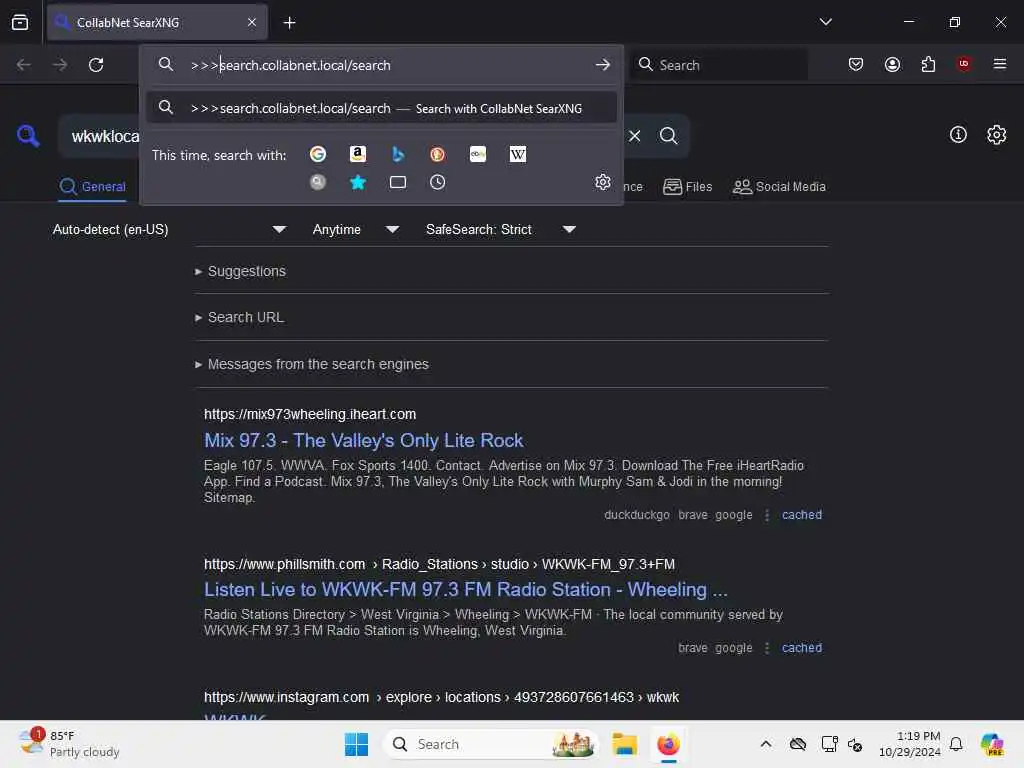Open uBlock Origin extension icon
The image size is (1024, 768).
tap(964, 64)
